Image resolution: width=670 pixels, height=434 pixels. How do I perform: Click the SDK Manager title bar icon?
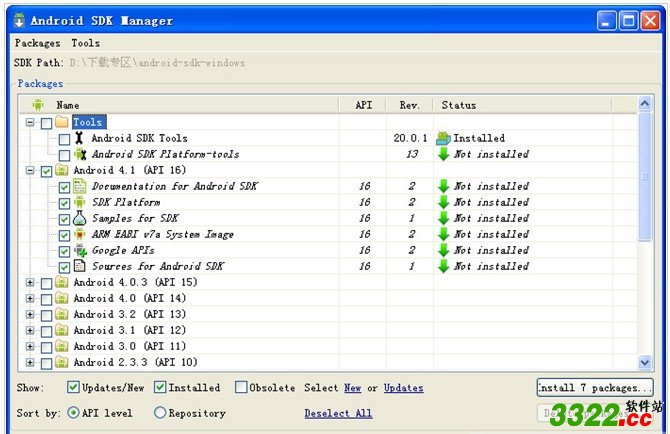19,20
